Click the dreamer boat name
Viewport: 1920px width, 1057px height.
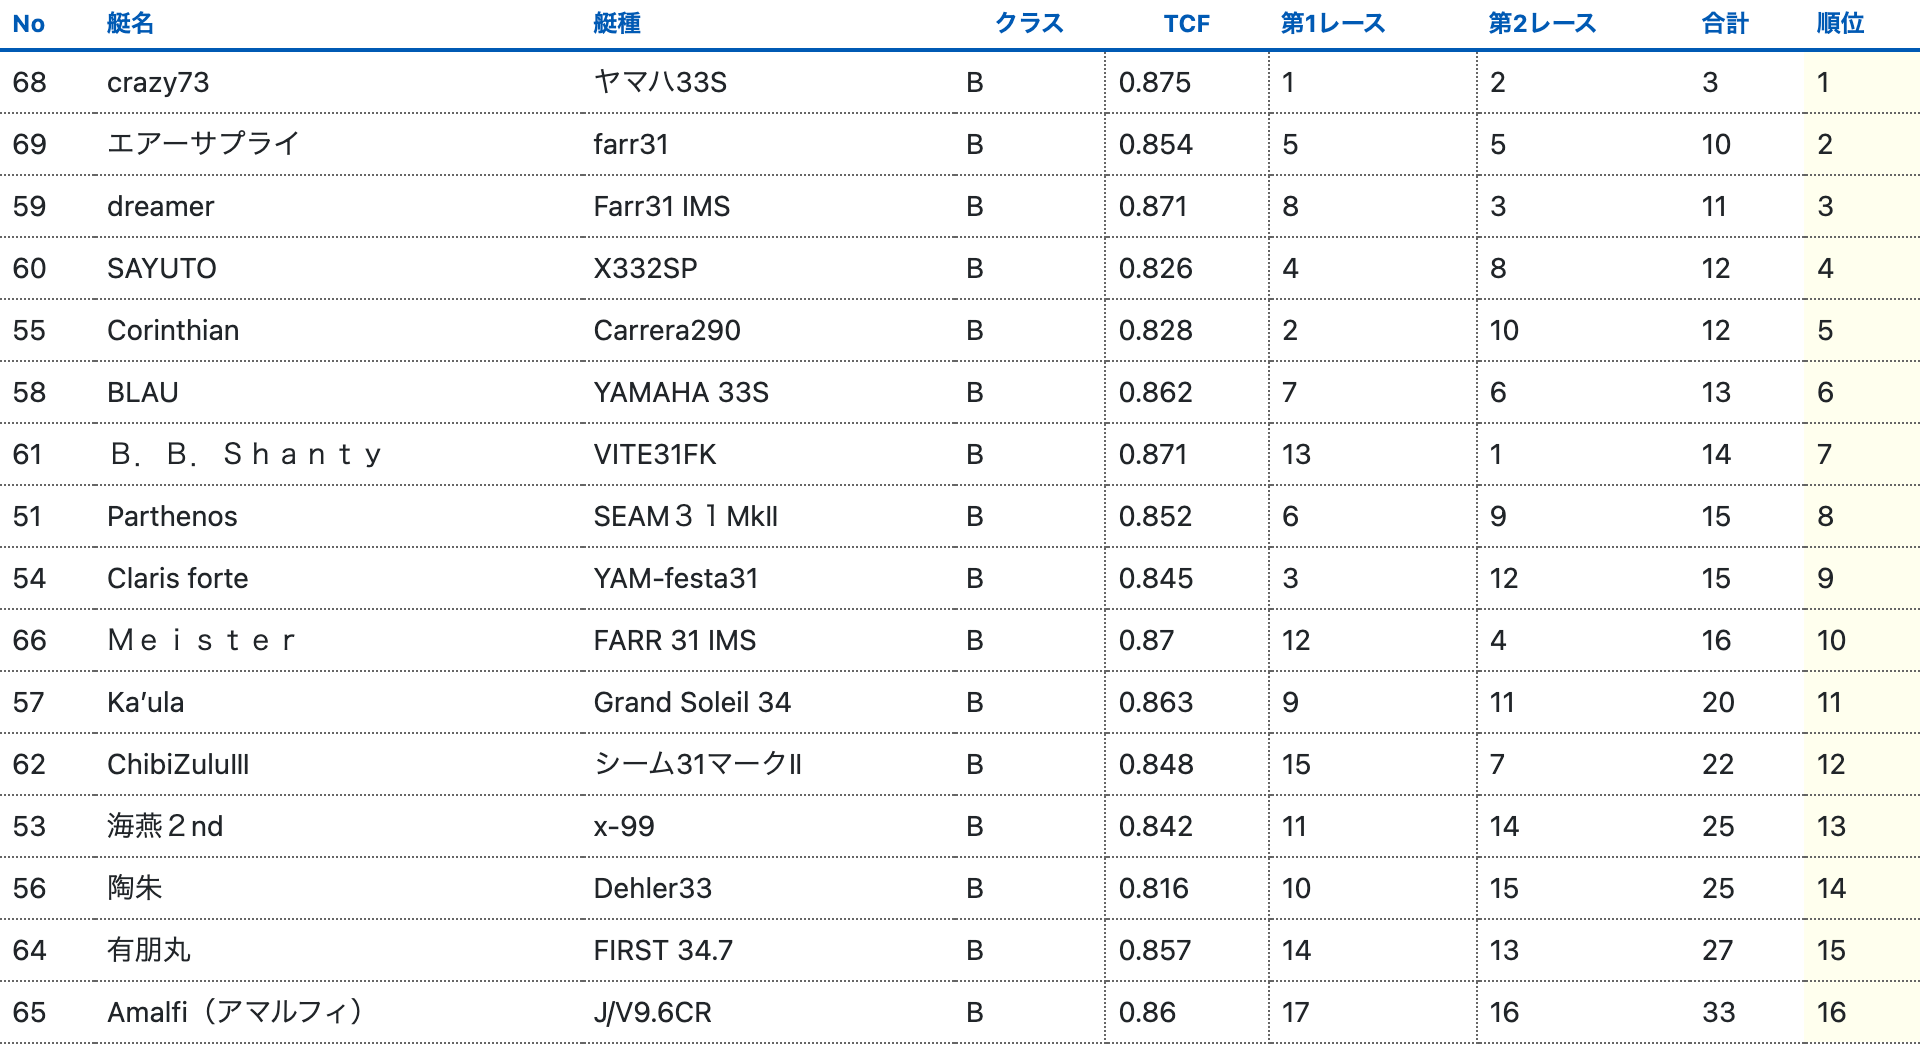[x=160, y=206]
